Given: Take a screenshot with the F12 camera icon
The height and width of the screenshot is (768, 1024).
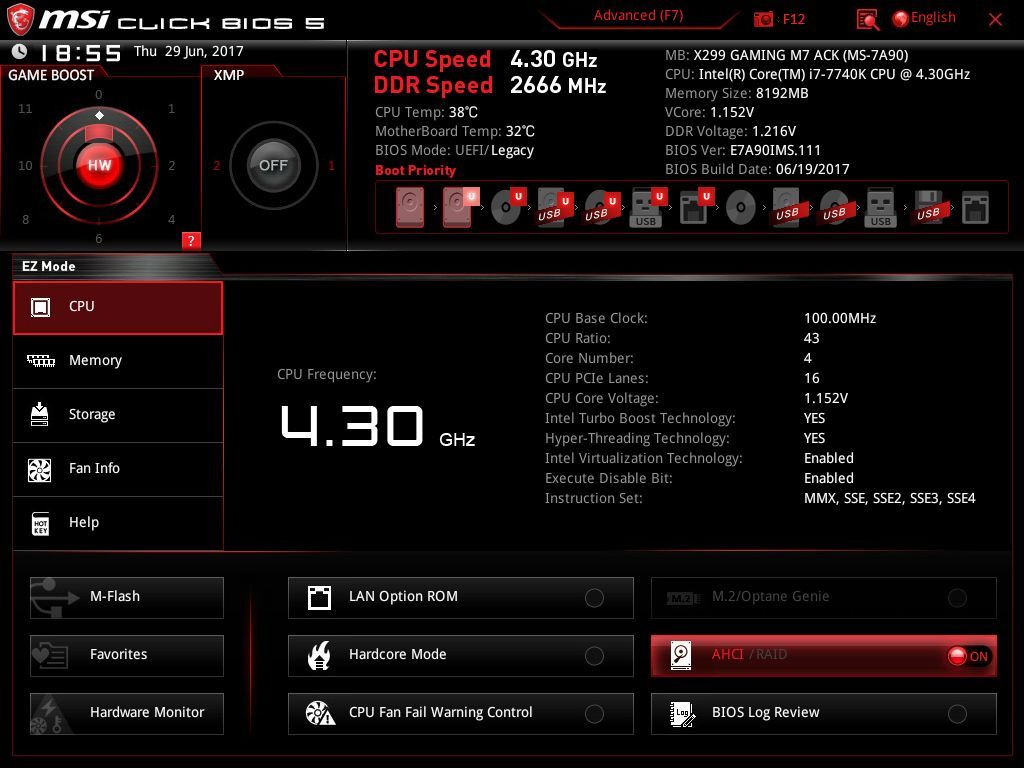Looking at the screenshot, I should pos(763,19).
